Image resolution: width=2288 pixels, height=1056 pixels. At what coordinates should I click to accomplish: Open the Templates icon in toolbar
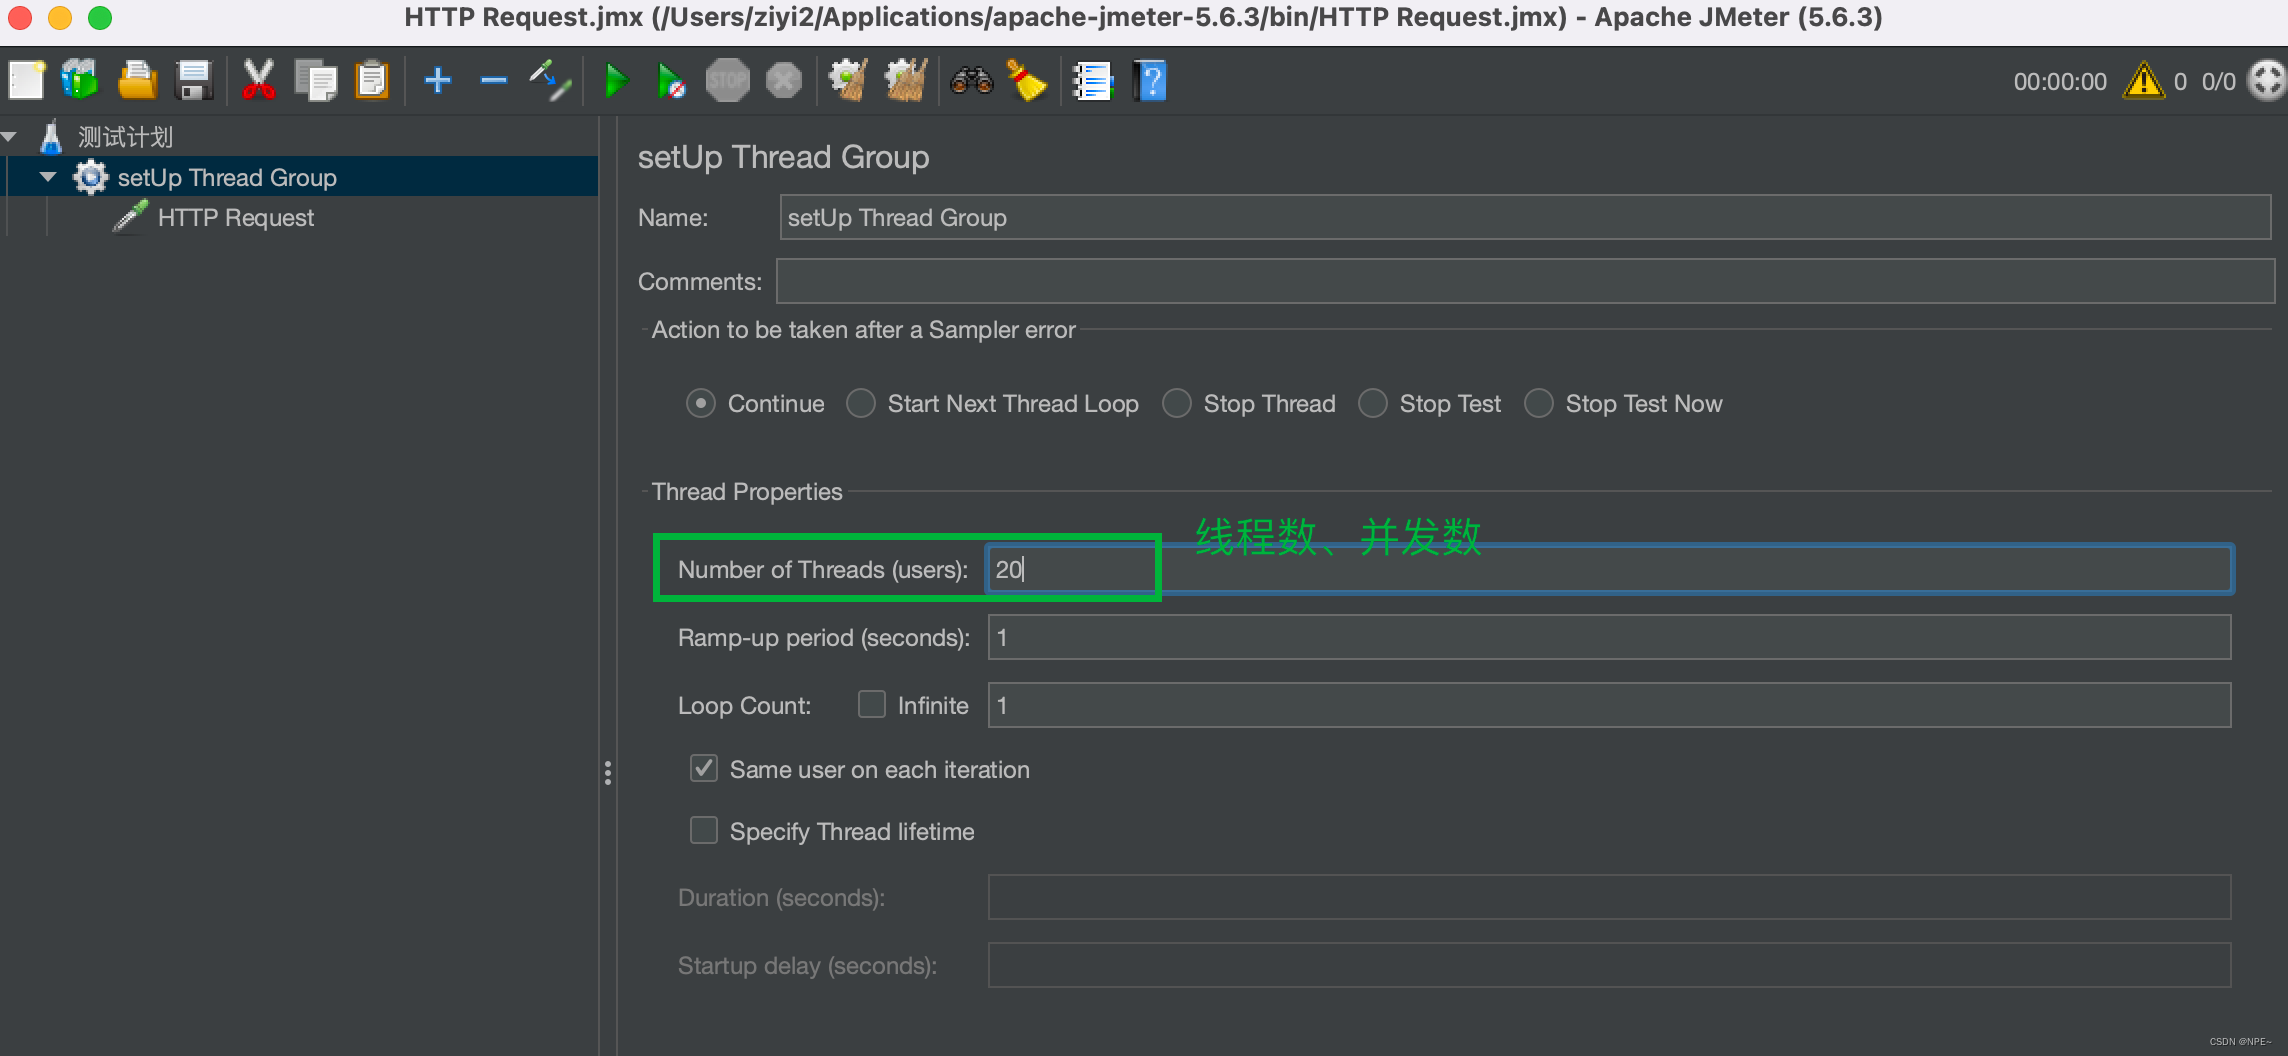80,81
